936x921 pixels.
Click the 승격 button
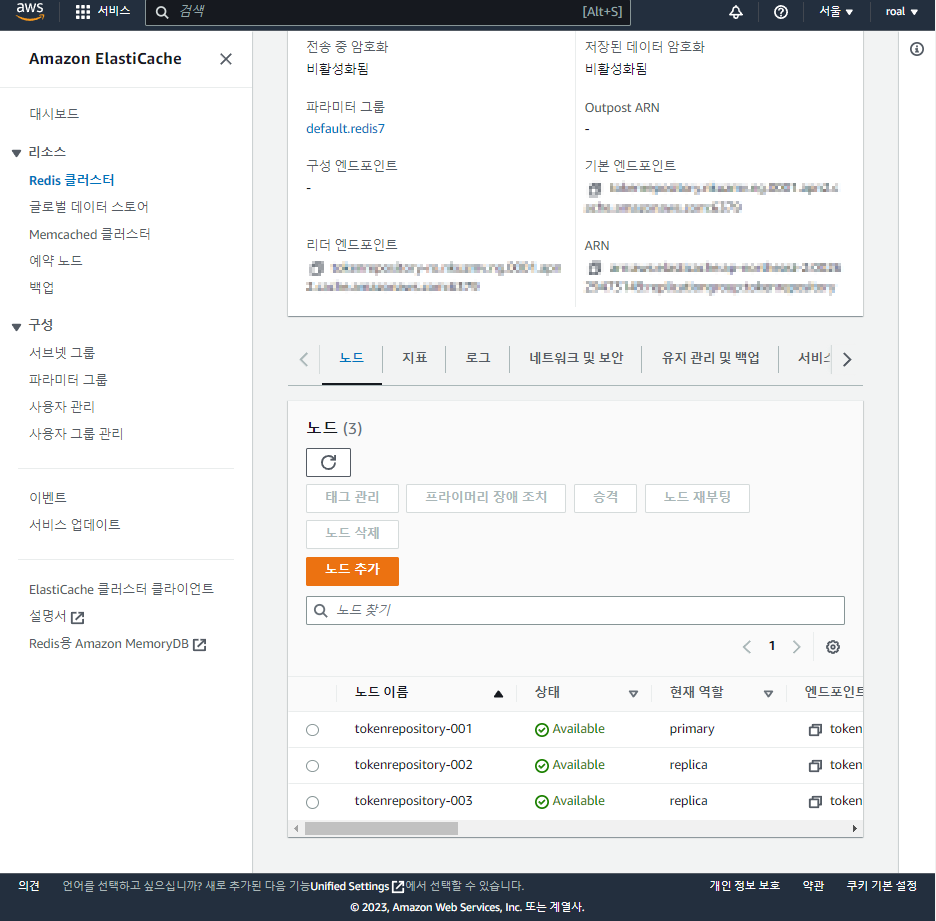(x=605, y=498)
